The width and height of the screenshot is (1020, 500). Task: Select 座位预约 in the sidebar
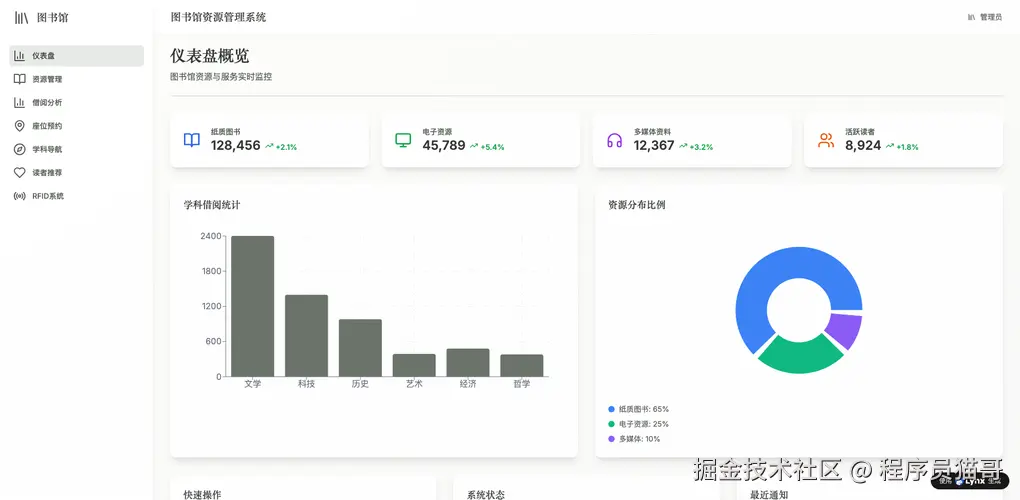point(77,126)
